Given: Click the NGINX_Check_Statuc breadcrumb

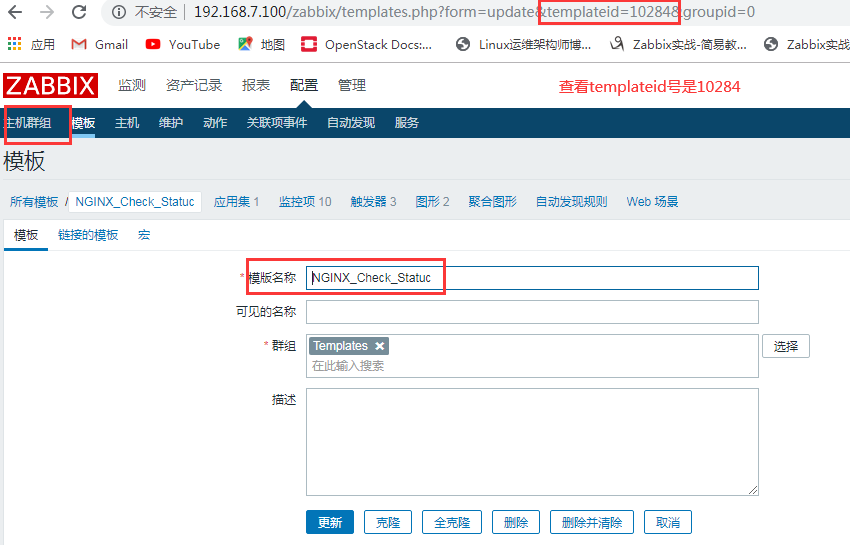Looking at the screenshot, I should point(135,202).
